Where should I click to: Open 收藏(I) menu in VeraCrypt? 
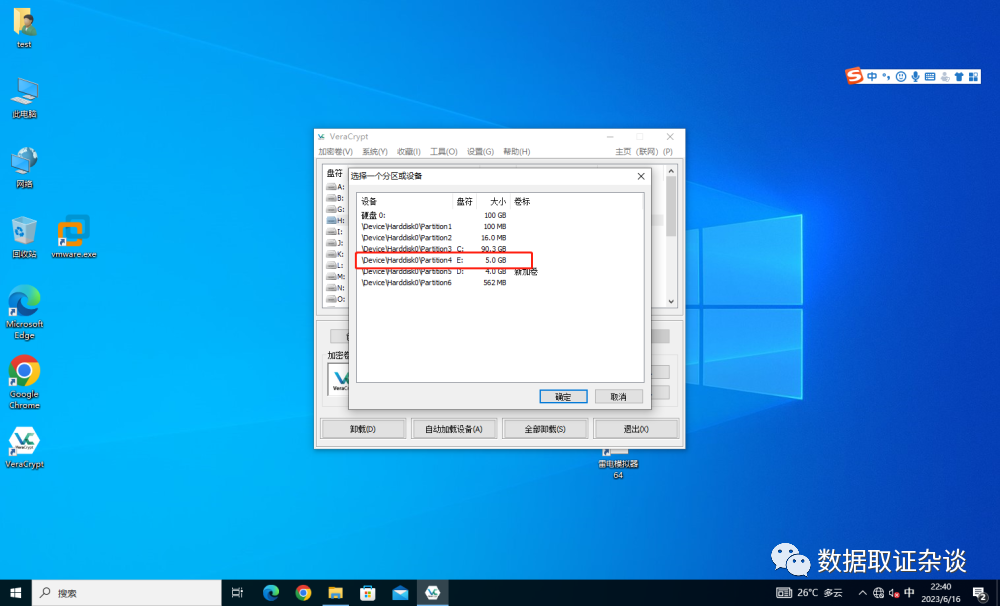click(x=409, y=152)
